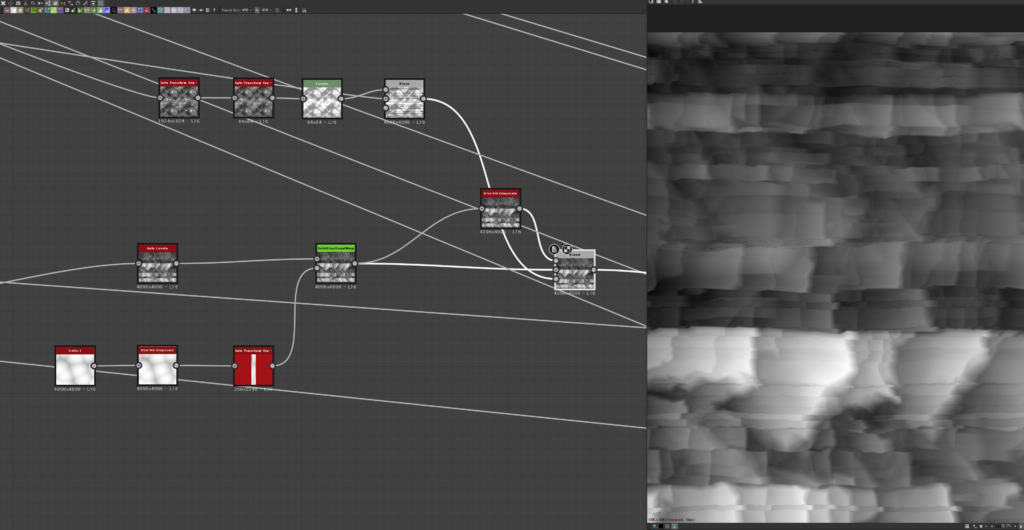Click the output connector of the striped Safe Transform node
This screenshot has width=1024, height=530.
(x=273, y=366)
